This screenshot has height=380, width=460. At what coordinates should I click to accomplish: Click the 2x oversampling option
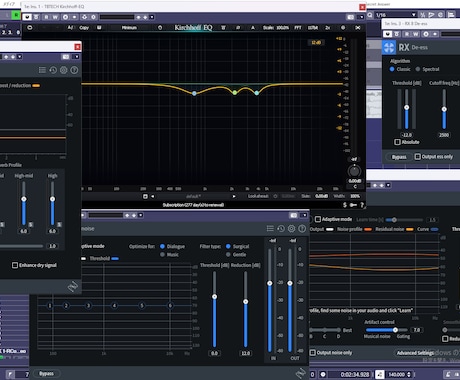tap(327, 28)
